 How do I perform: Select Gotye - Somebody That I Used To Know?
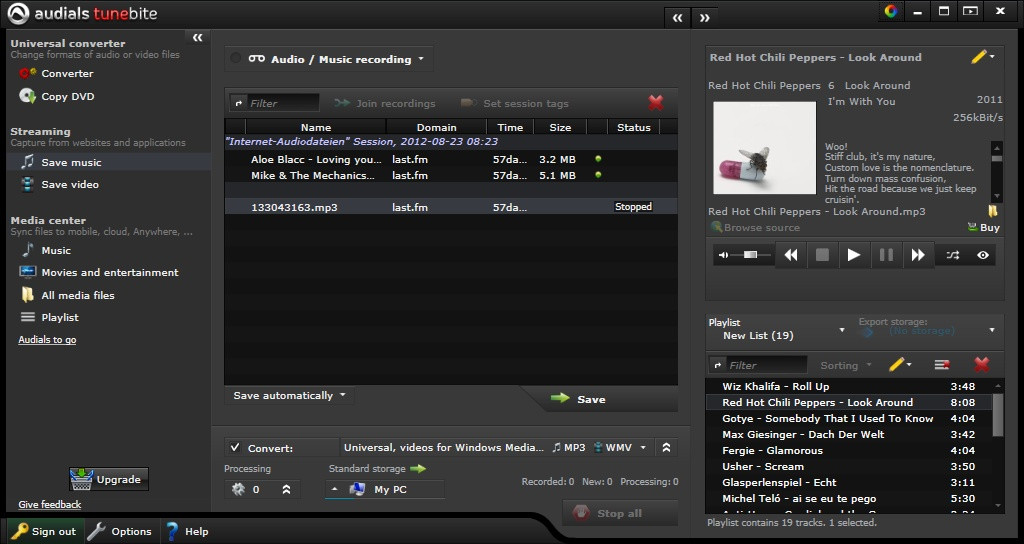tap(850, 419)
